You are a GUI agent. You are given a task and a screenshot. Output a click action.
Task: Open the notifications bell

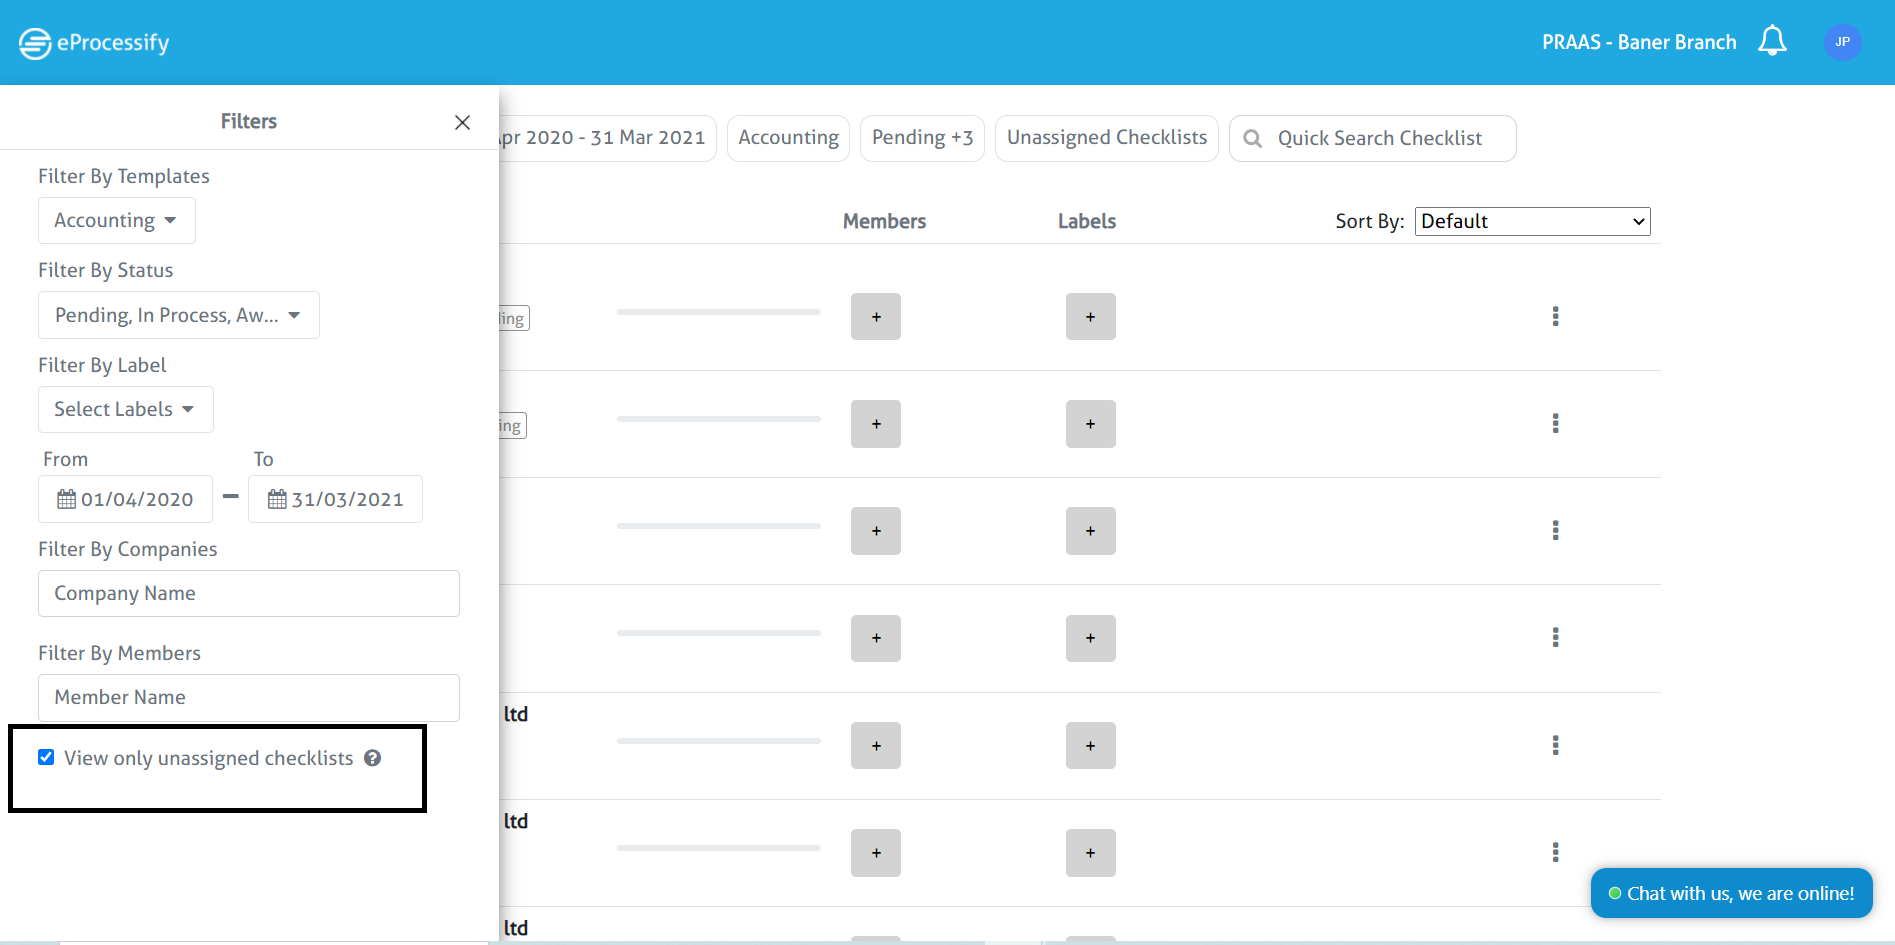click(x=1772, y=41)
